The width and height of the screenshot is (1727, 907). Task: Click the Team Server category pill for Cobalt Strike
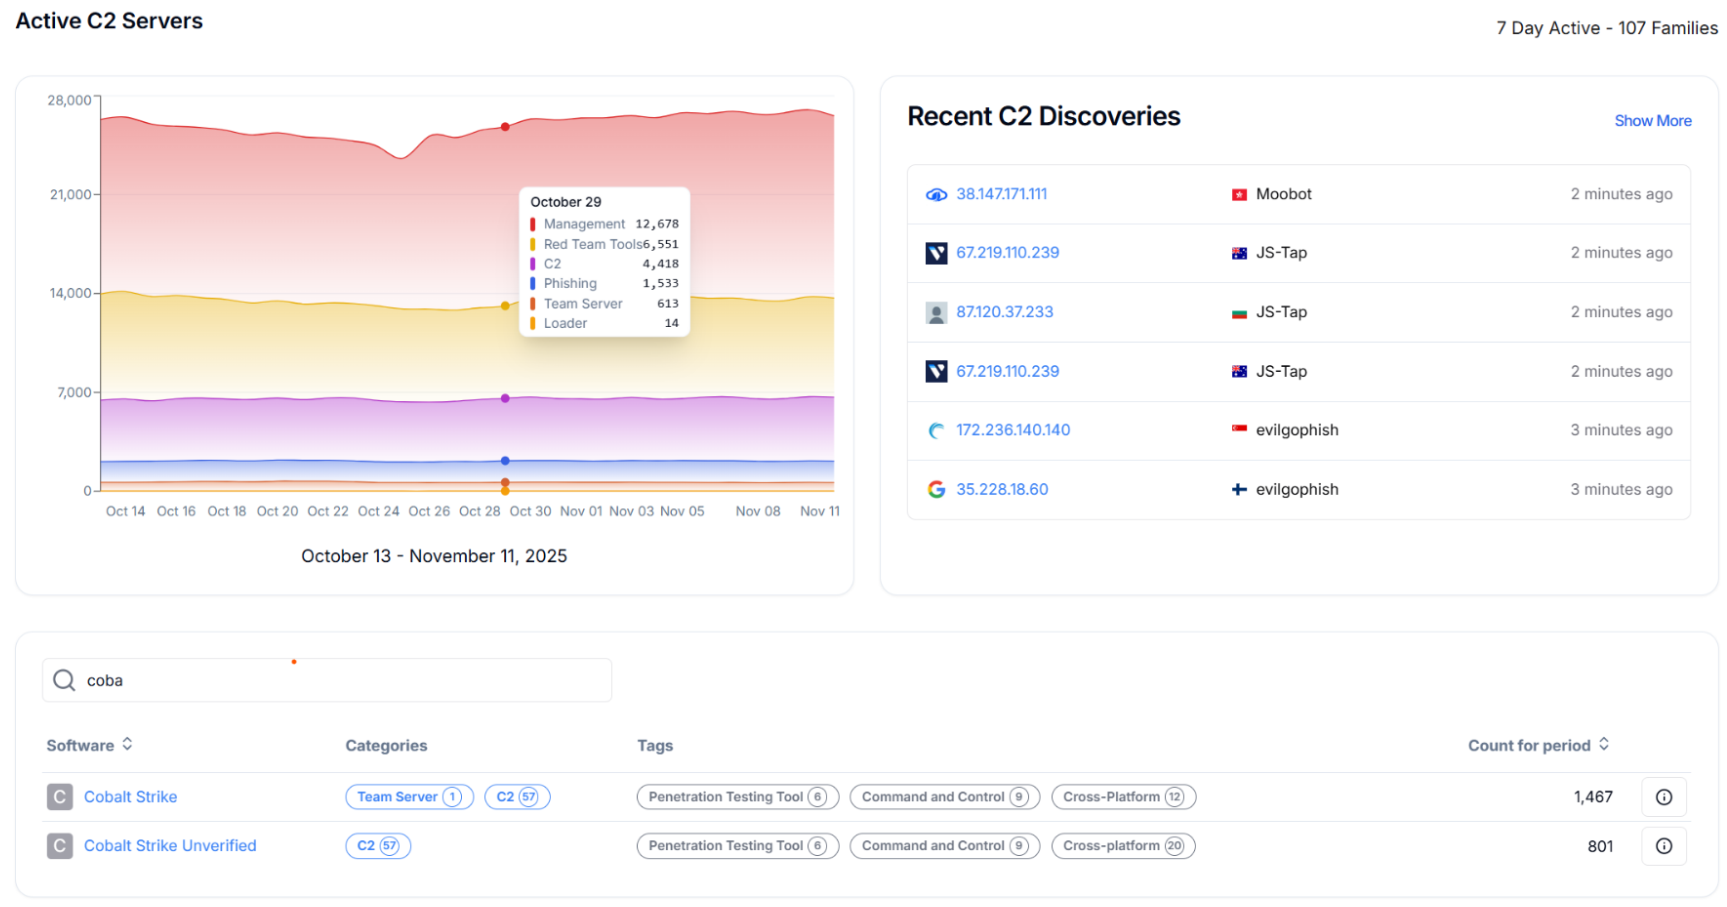pos(409,797)
